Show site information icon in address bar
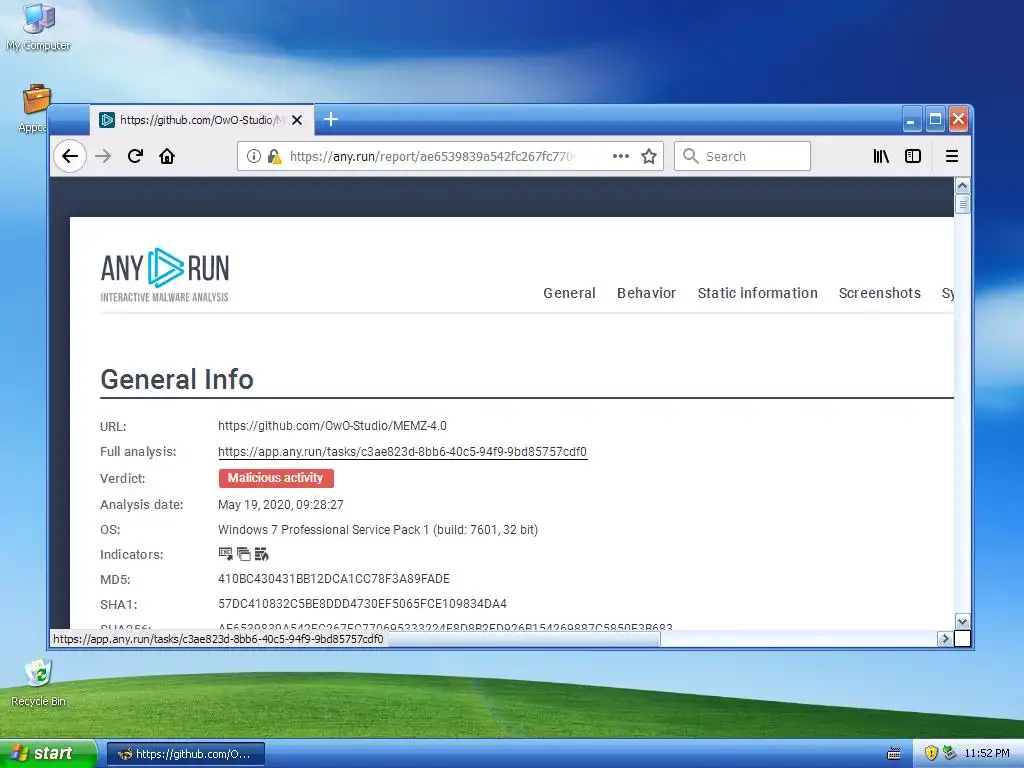Screen dimensions: 1024x768 253,156
